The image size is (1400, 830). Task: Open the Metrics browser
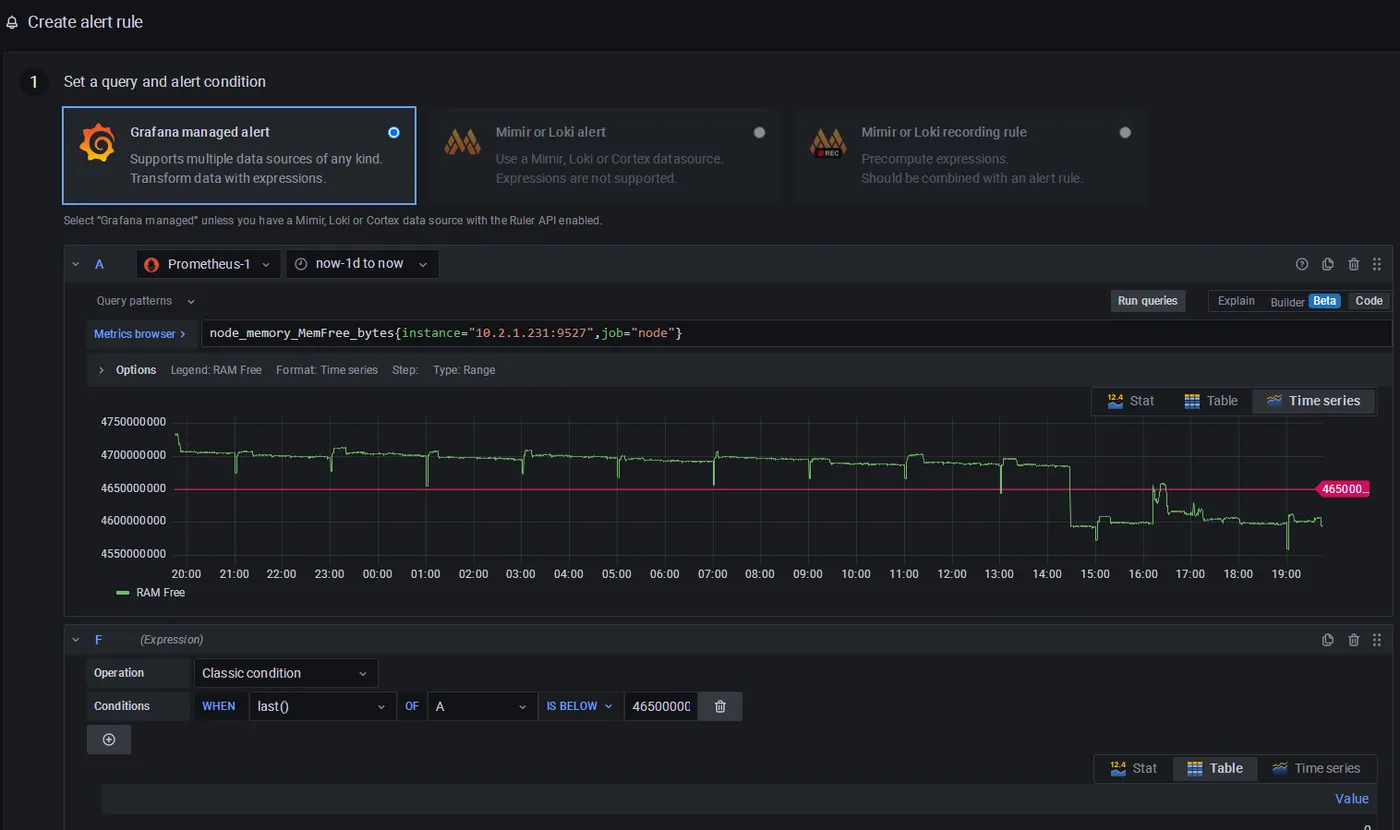[140, 334]
